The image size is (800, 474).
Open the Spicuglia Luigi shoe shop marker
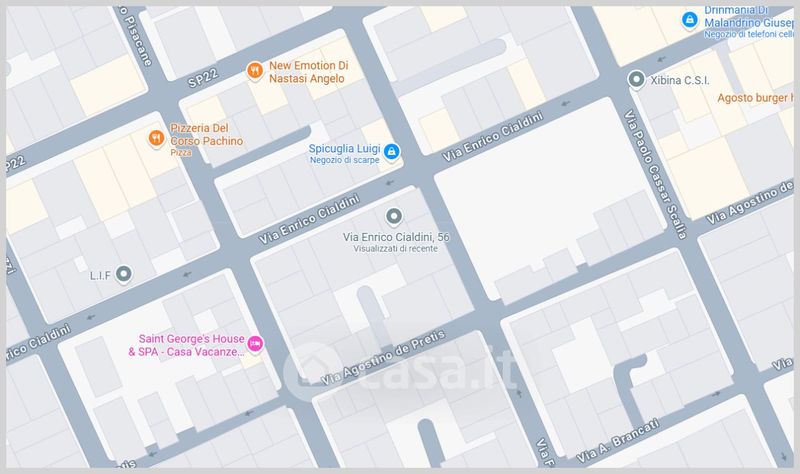[x=391, y=152]
